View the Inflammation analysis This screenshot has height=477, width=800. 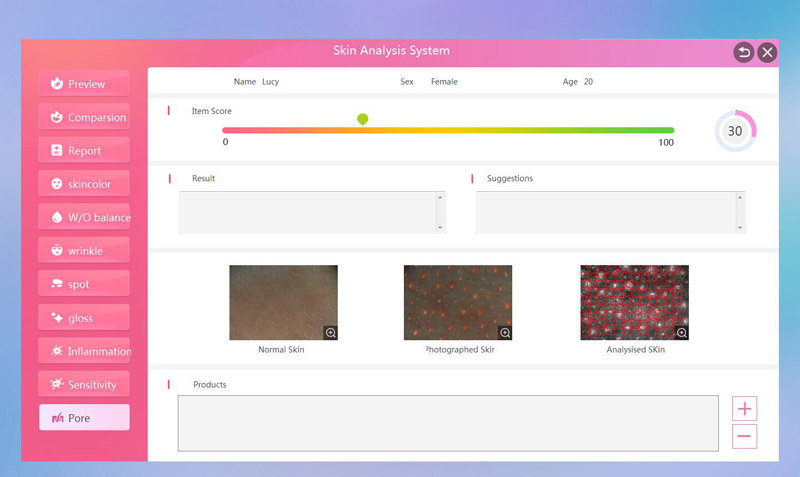click(84, 351)
